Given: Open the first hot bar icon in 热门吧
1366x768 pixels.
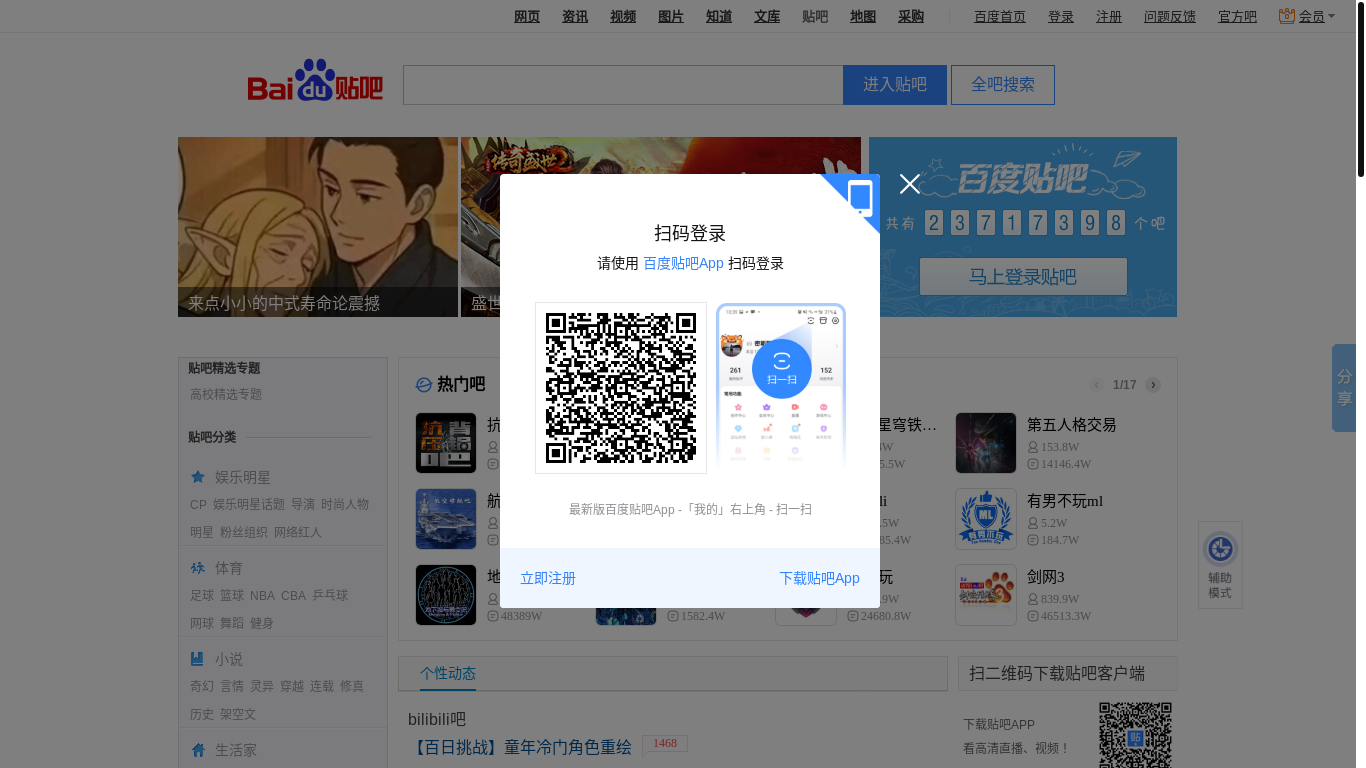Looking at the screenshot, I should click(x=446, y=443).
